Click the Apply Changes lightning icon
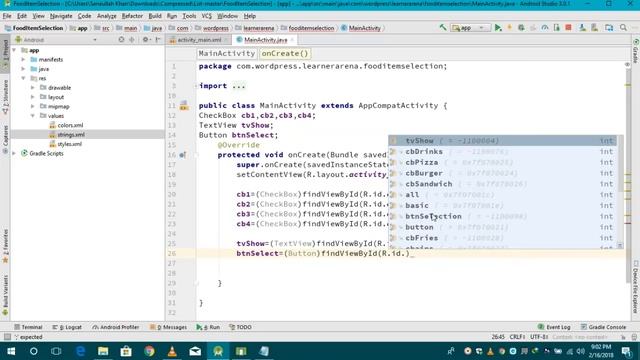Screen dimensions: 640x360 [x=509, y=28]
